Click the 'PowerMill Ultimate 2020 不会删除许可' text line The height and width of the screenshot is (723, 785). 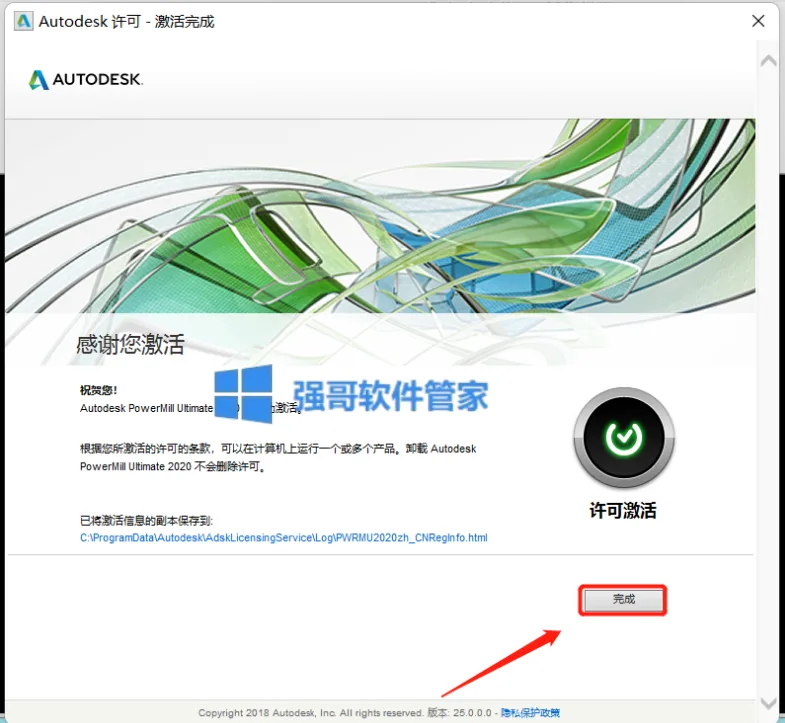[x=173, y=467]
